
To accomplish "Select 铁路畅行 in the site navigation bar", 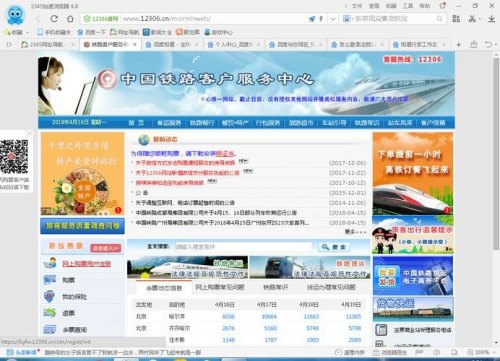I will point(202,123).
